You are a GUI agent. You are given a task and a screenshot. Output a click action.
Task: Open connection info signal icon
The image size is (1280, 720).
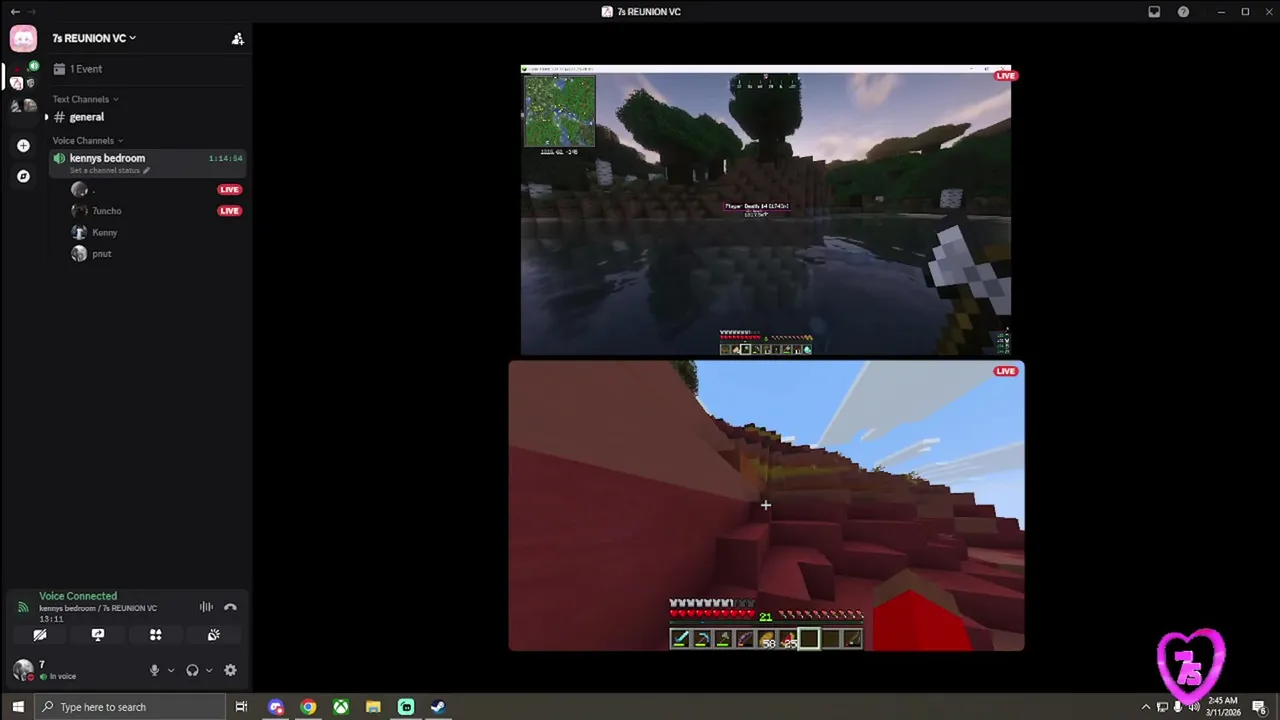point(23,607)
